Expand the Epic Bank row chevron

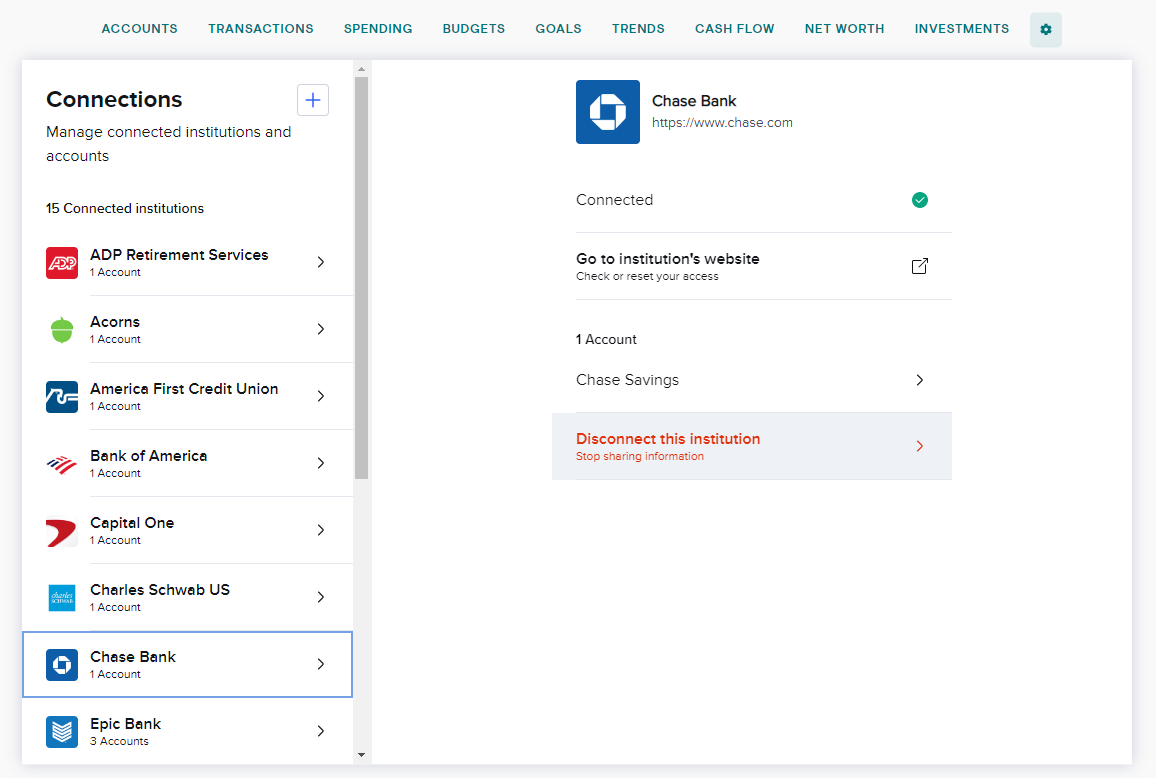click(x=321, y=732)
